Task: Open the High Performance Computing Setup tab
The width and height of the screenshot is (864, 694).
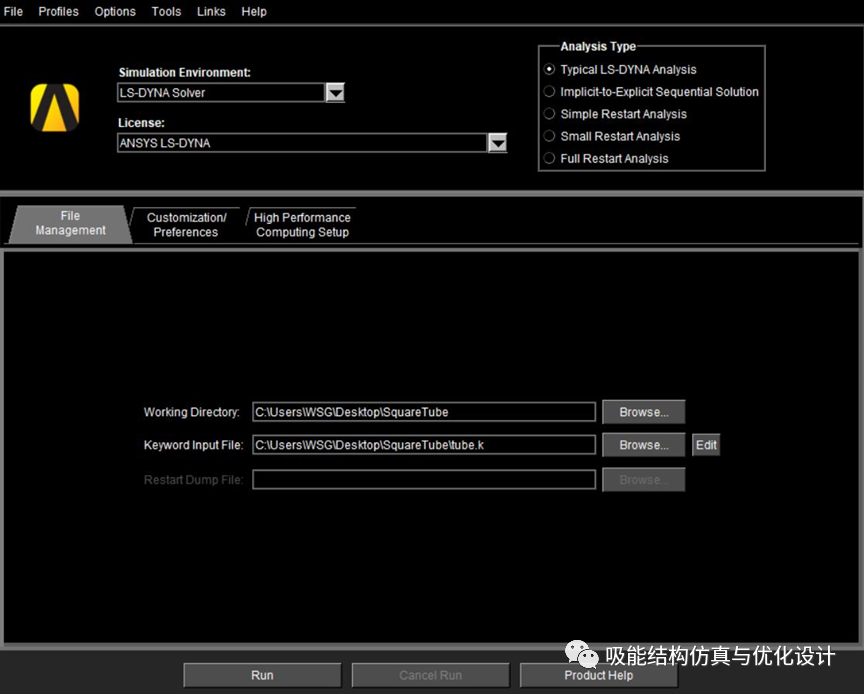Action: [301, 223]
